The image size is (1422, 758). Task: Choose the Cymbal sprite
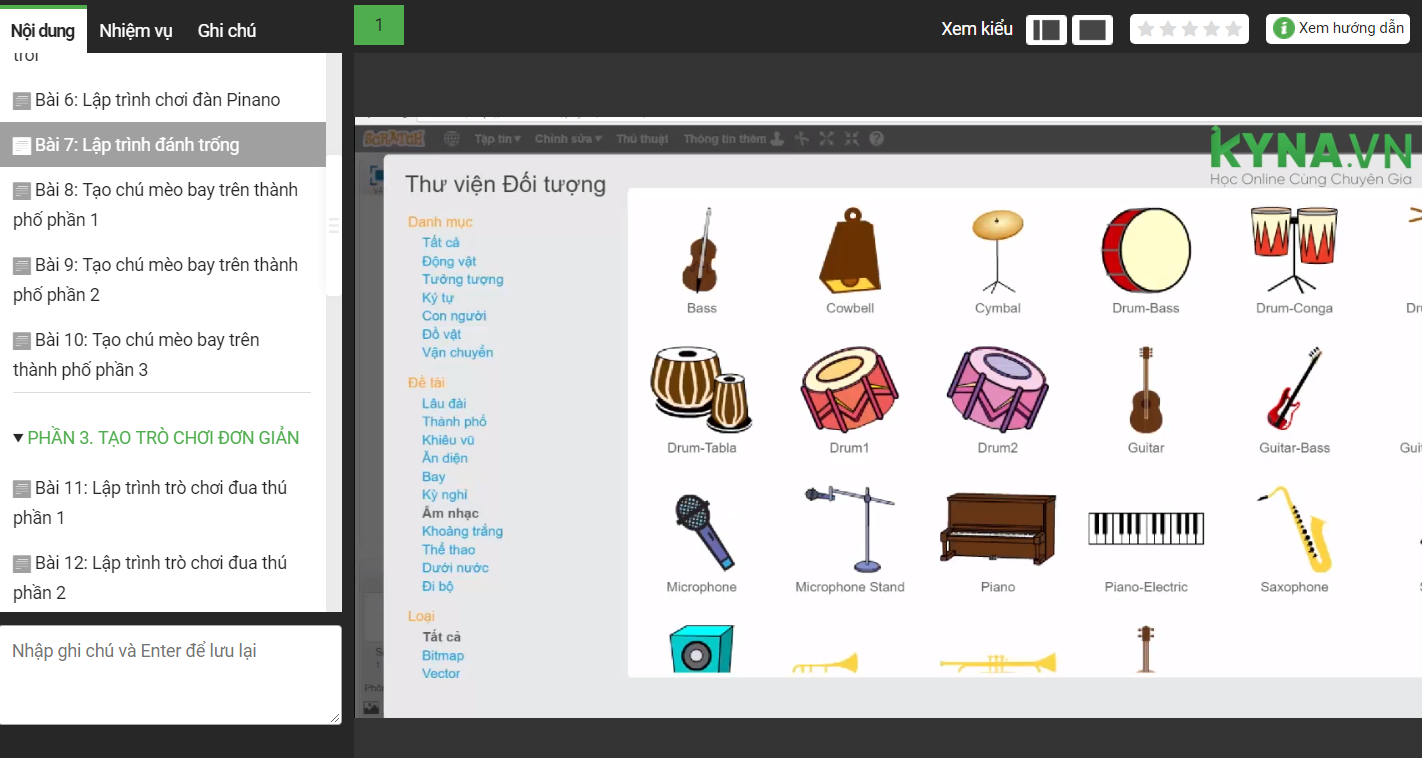tap(998, 252)
